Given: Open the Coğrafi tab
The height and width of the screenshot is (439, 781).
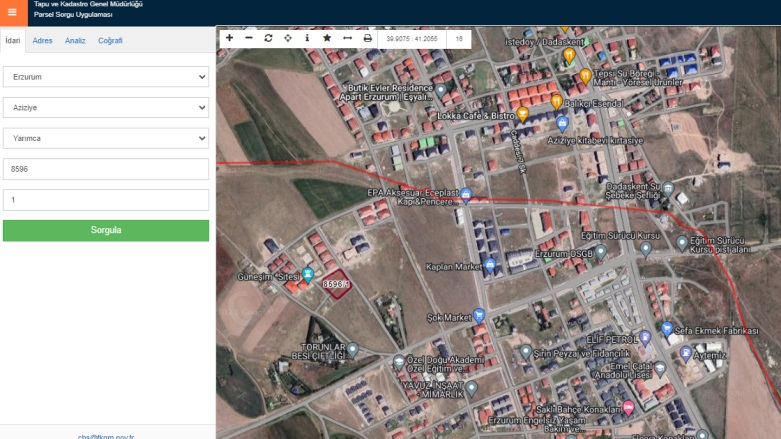Looking at the screenshot, I should [x=110, y=41].
